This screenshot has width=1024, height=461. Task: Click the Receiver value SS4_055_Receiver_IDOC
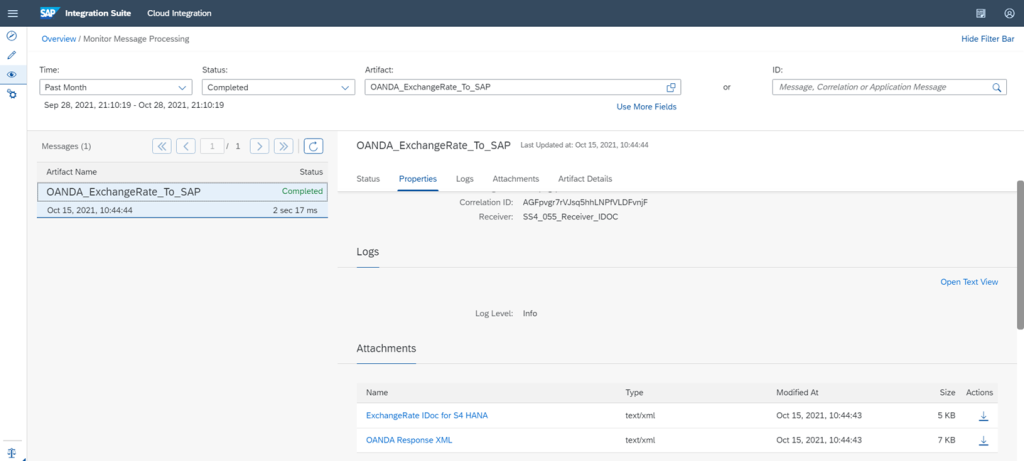[x=570, y=217]
